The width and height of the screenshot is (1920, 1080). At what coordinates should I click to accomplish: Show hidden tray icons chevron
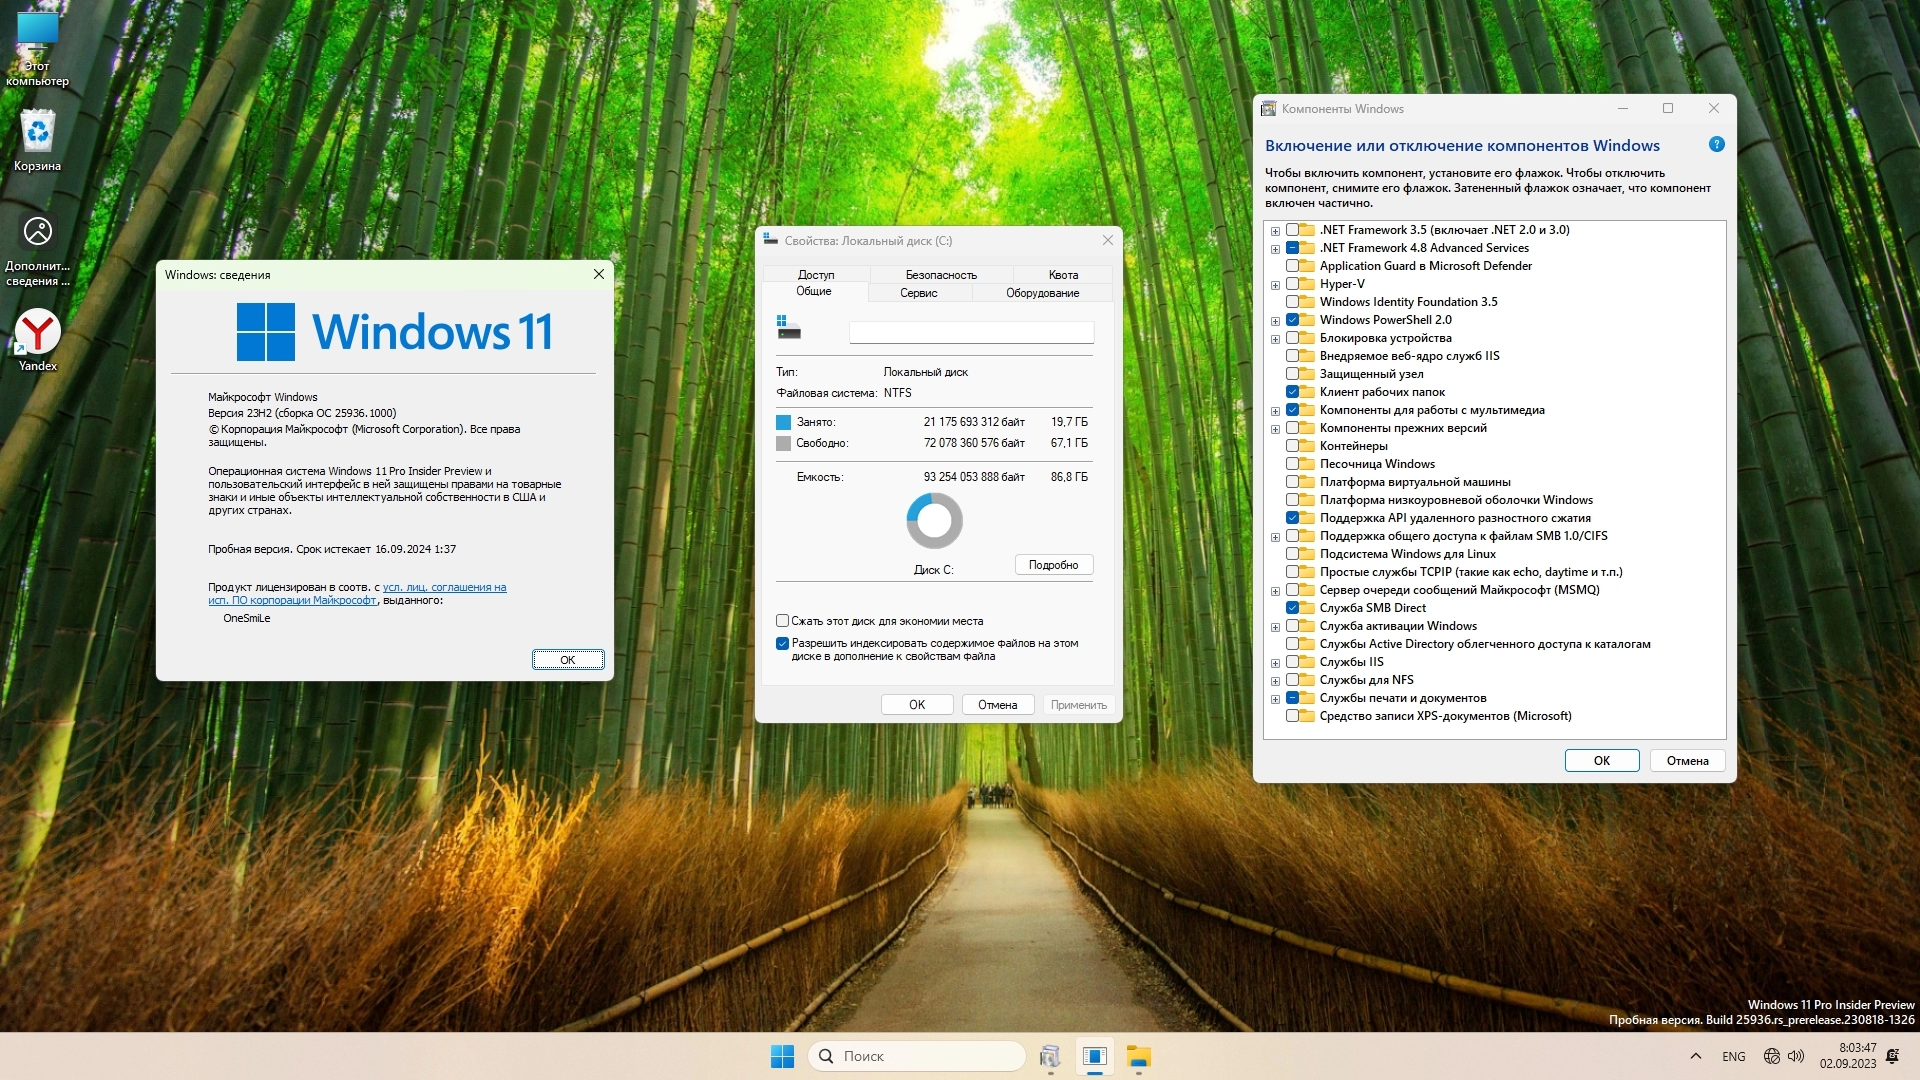1695,1056
